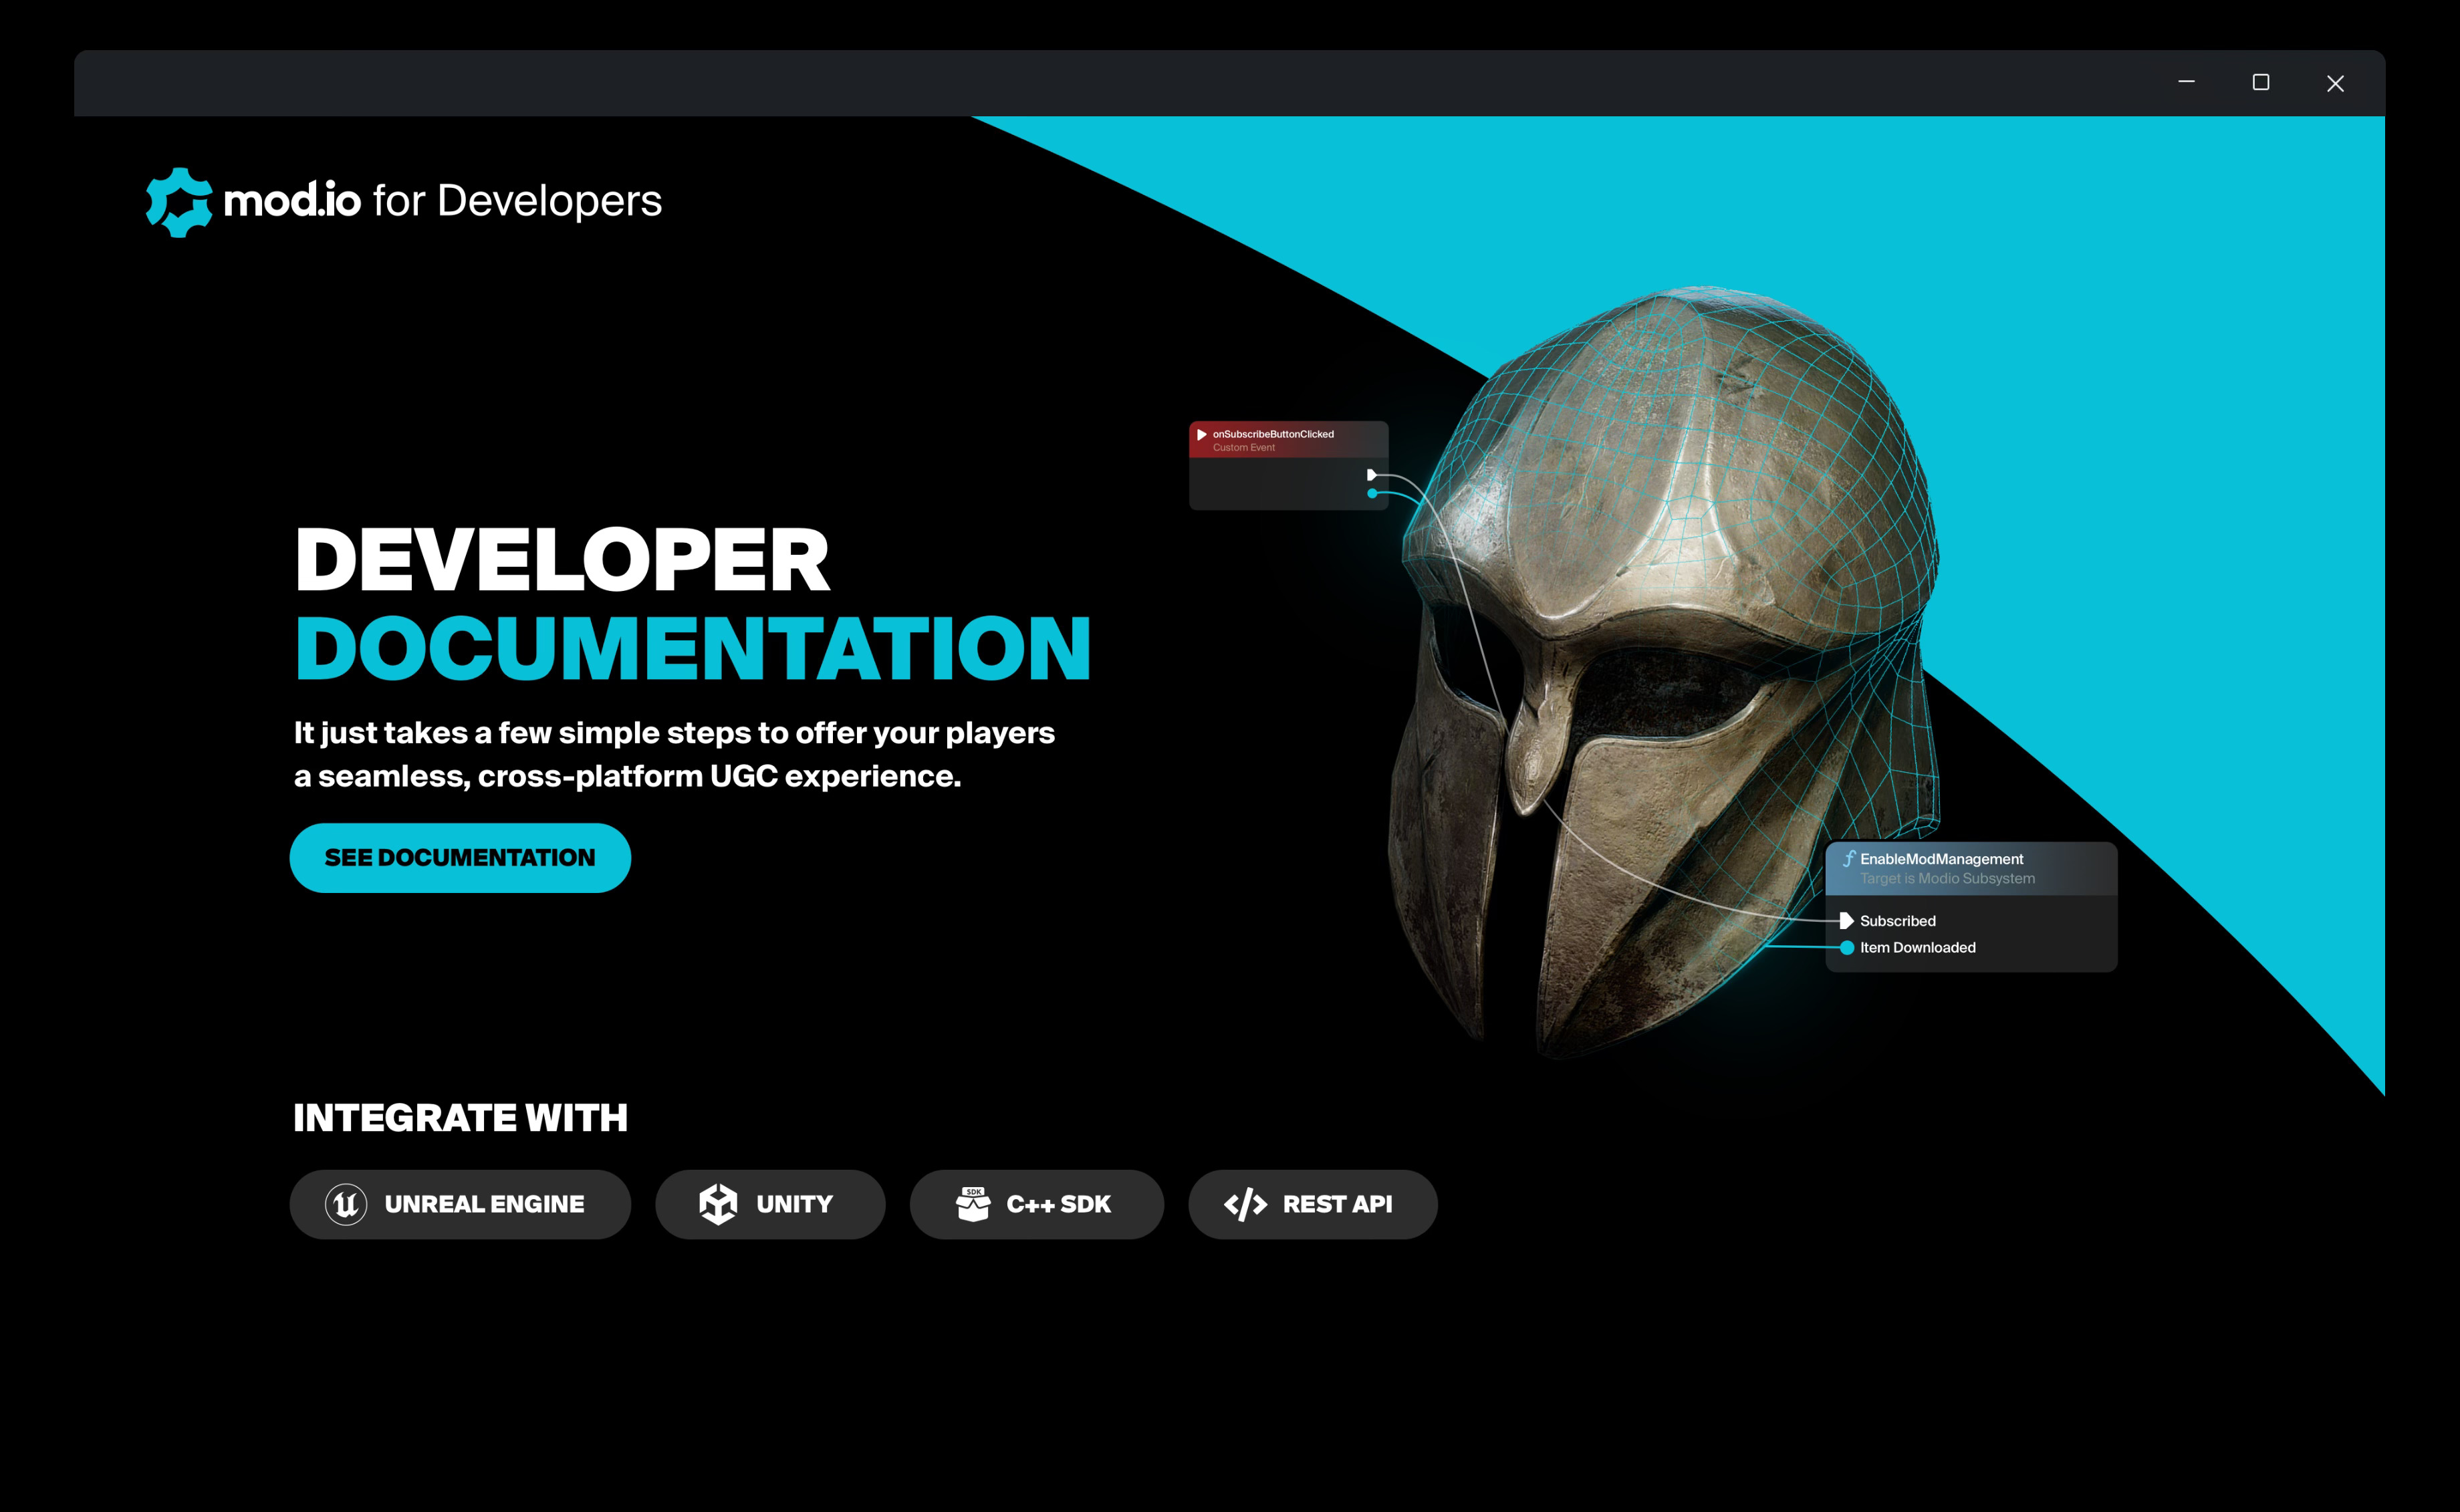Open the REST API integration button

1312,1204
